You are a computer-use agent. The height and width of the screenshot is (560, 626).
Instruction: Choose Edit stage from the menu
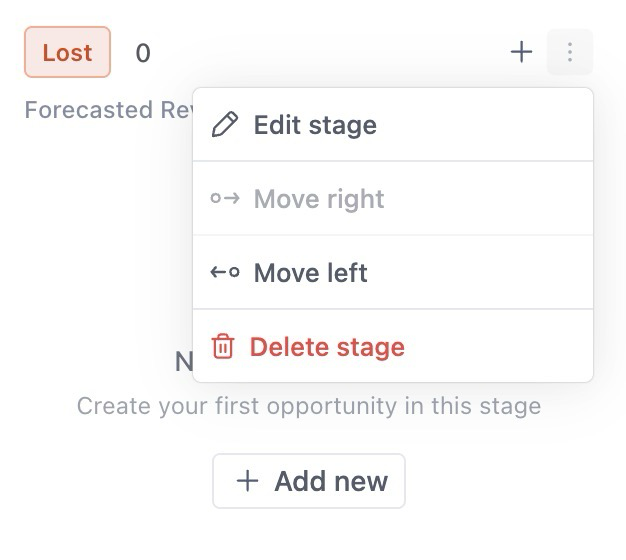[x=315, y=125]
